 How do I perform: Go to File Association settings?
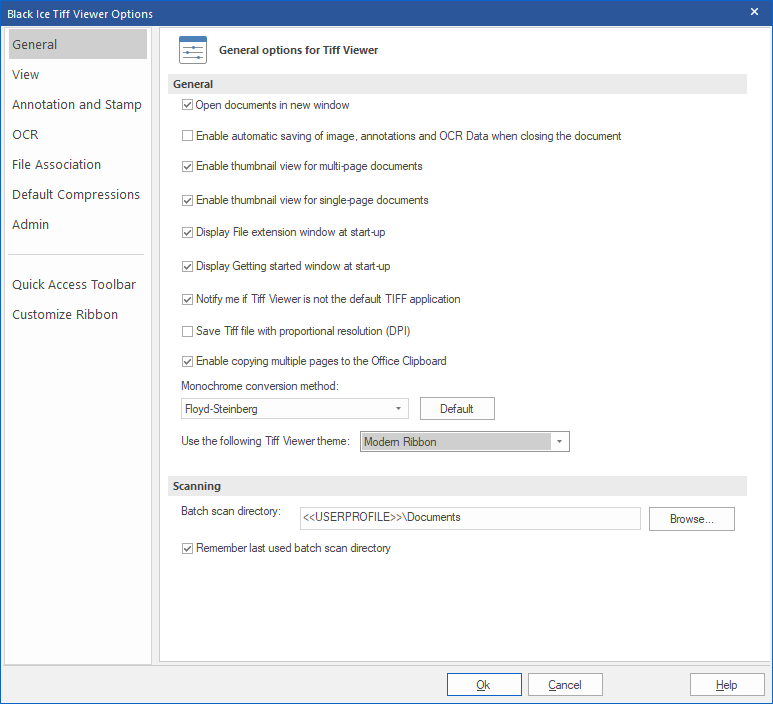pos(57,165)
